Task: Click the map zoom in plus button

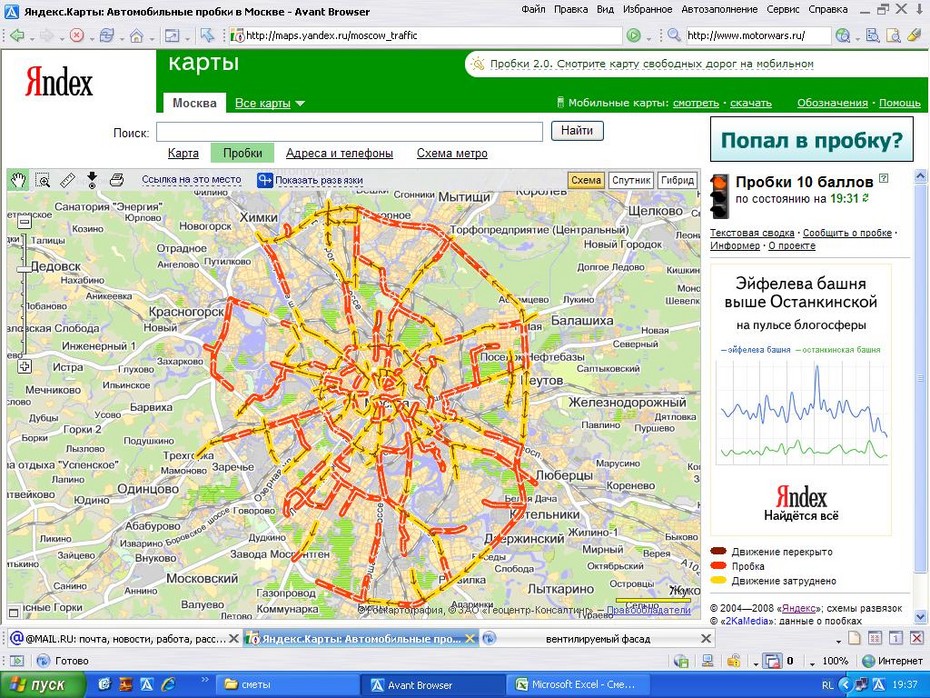Action: 24,366
